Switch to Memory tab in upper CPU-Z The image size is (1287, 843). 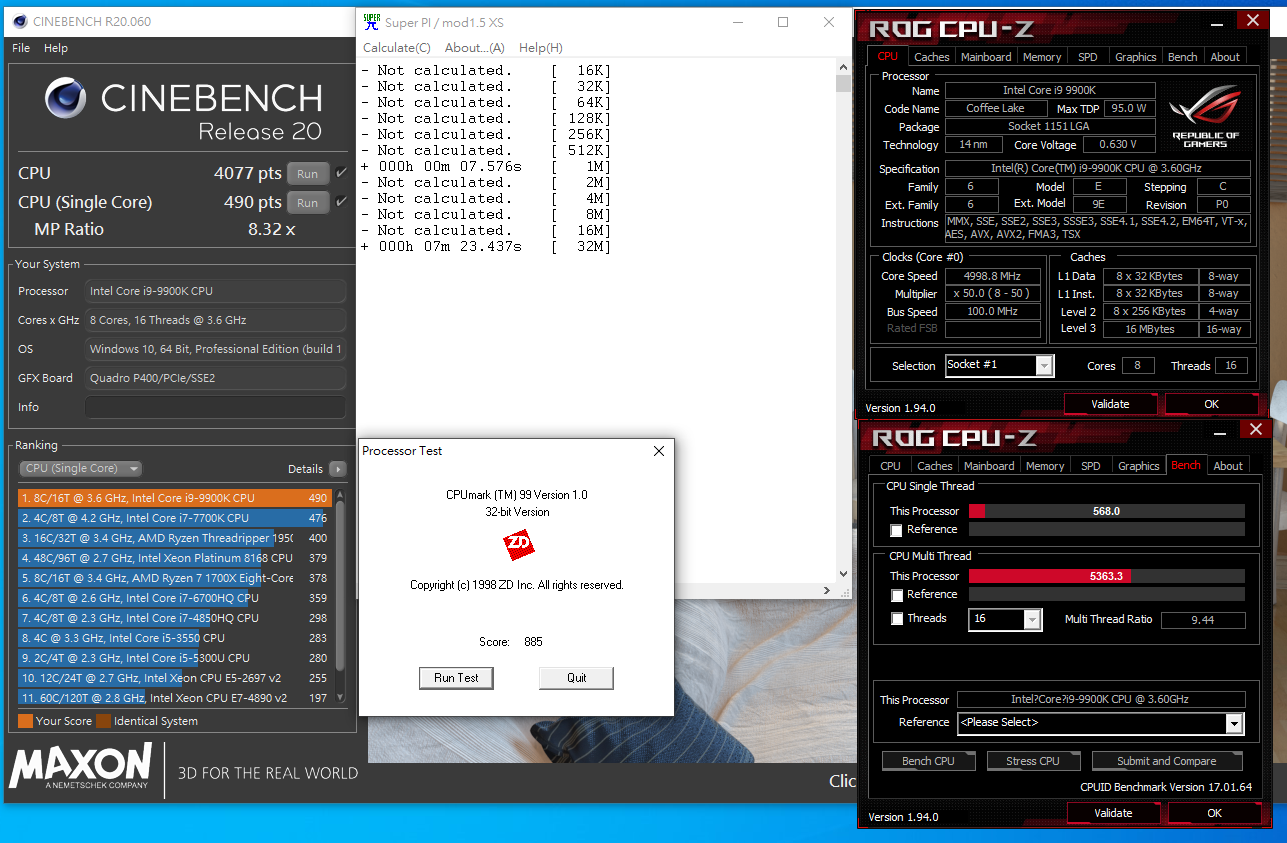point(1042,57)
